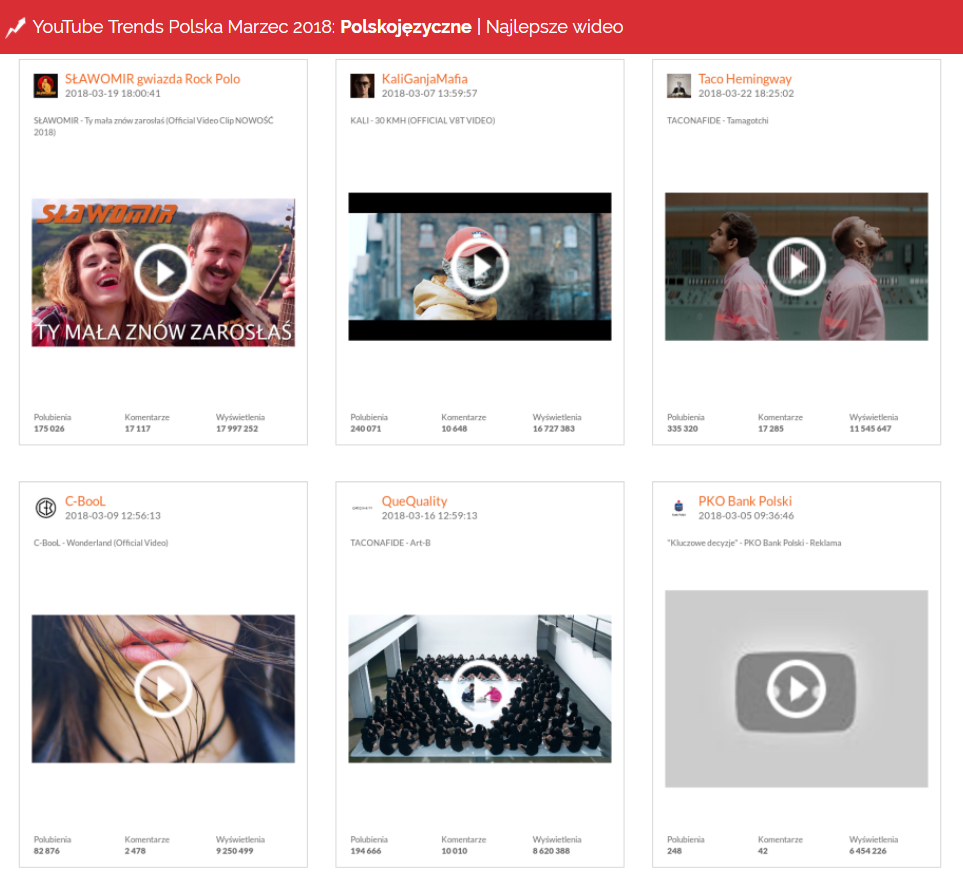Play the SŁAWOMIR Ty mała znów zarosłaś video
Image resolution: width=963 pixels, height=877 pixels.
tap(162, 272)
